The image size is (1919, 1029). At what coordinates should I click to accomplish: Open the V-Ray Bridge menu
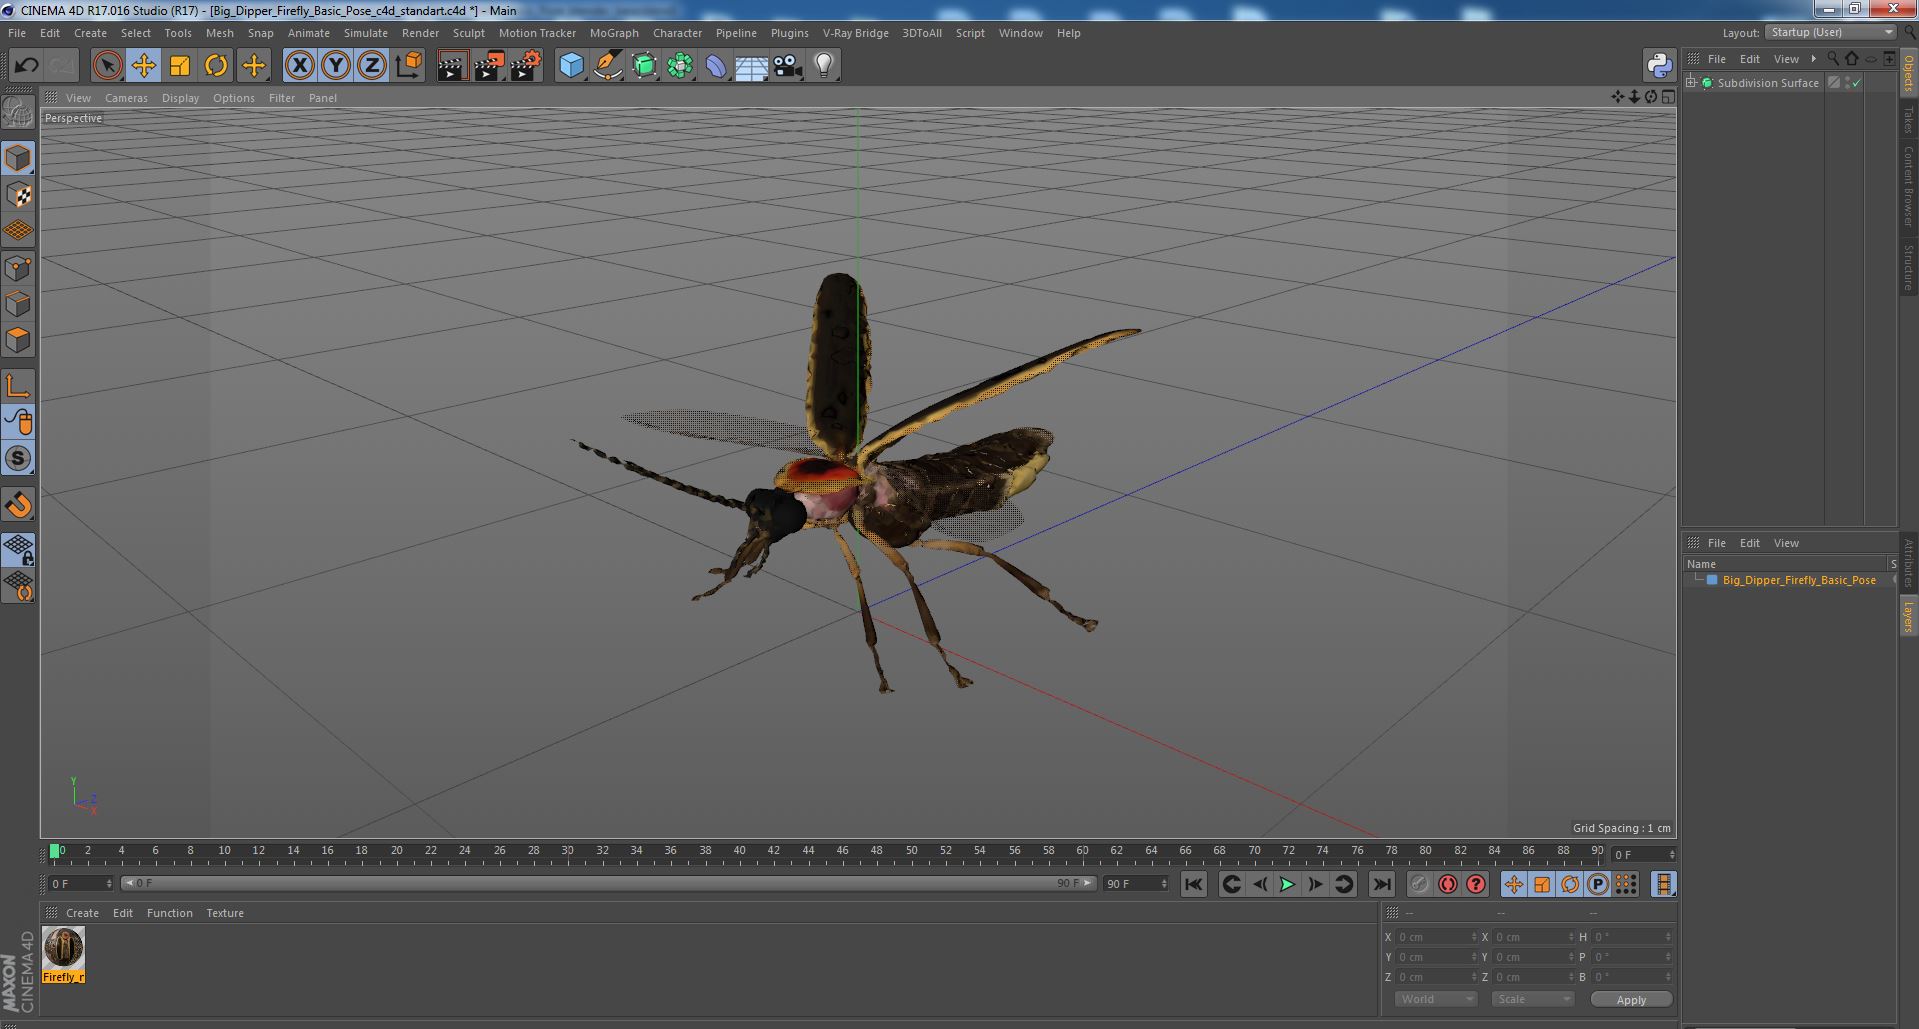pos(855,33)
